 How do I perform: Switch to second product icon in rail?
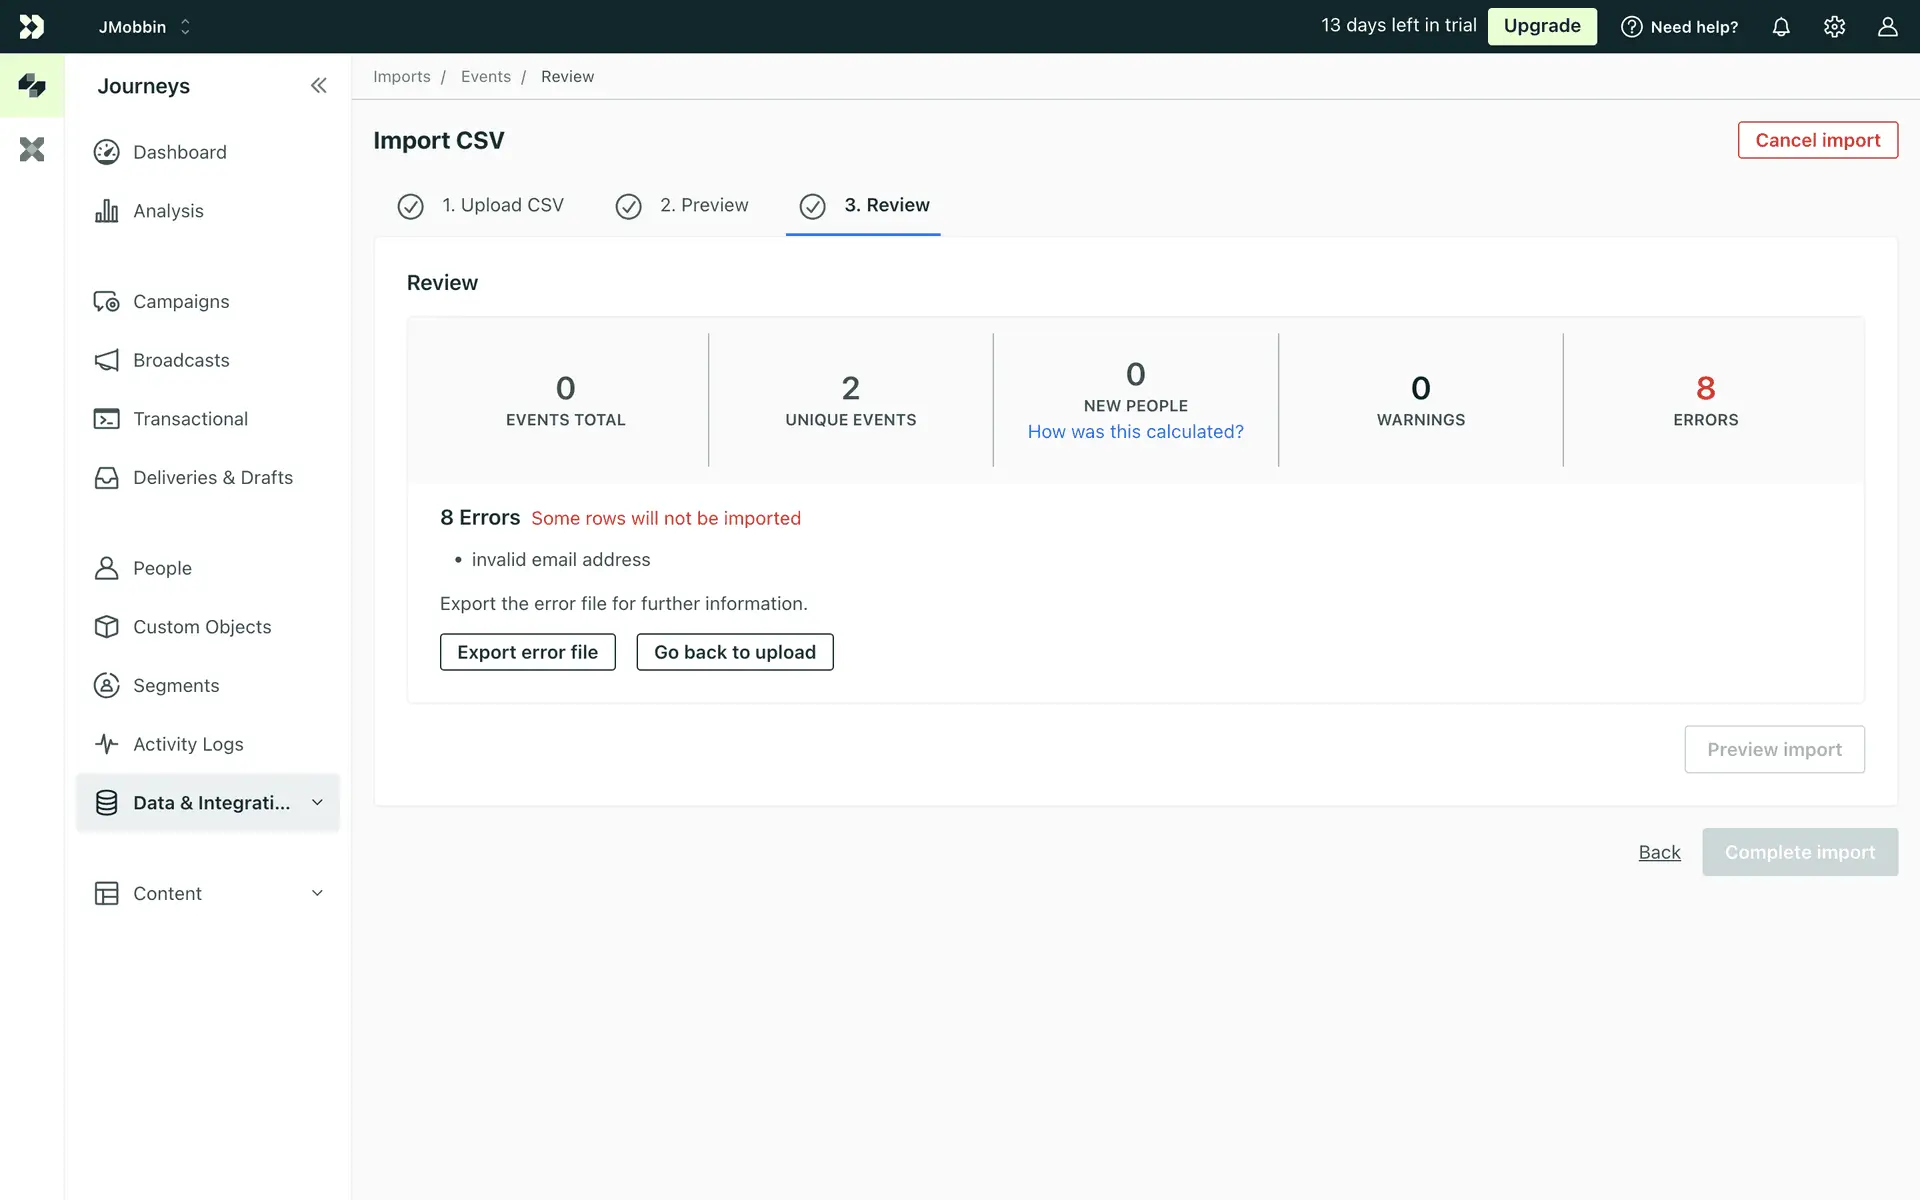pos(32,150)
